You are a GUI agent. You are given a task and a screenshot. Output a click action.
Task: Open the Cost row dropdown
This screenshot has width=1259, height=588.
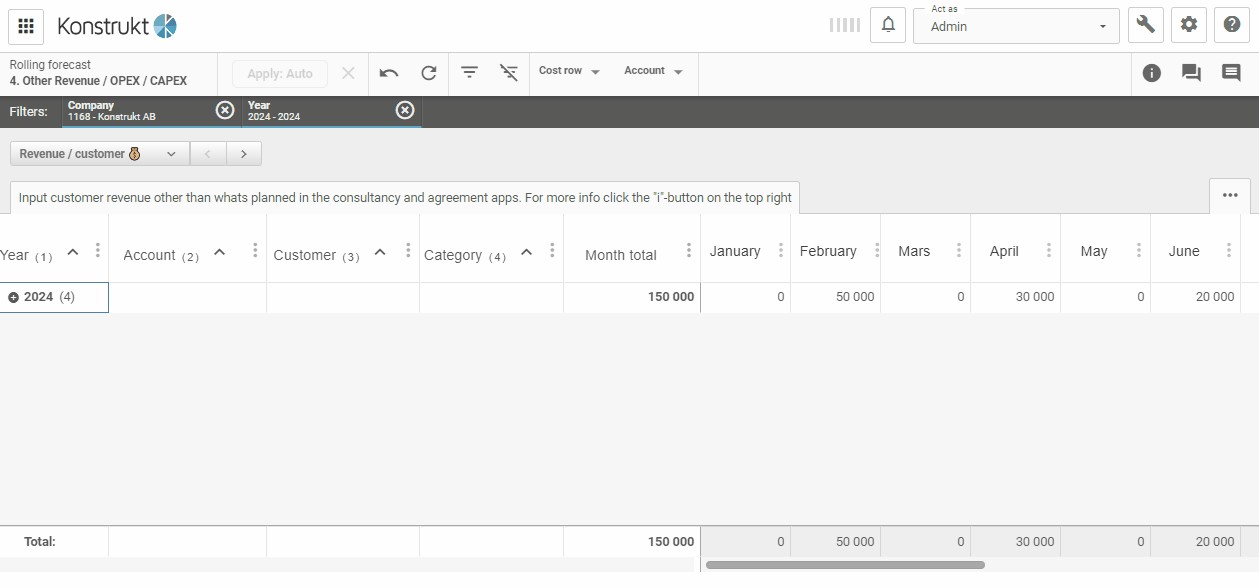[x=569, y=72]
